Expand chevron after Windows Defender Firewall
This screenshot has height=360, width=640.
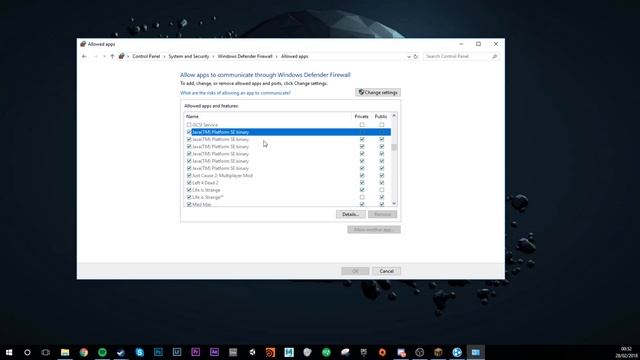coord(277,56)
